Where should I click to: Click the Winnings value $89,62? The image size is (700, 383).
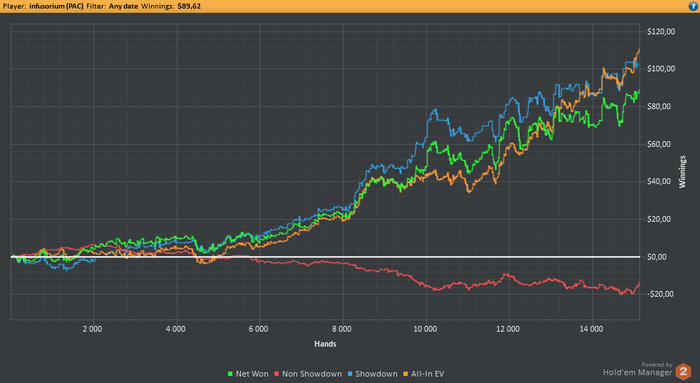pyautogui.click(x=189, y=6)
